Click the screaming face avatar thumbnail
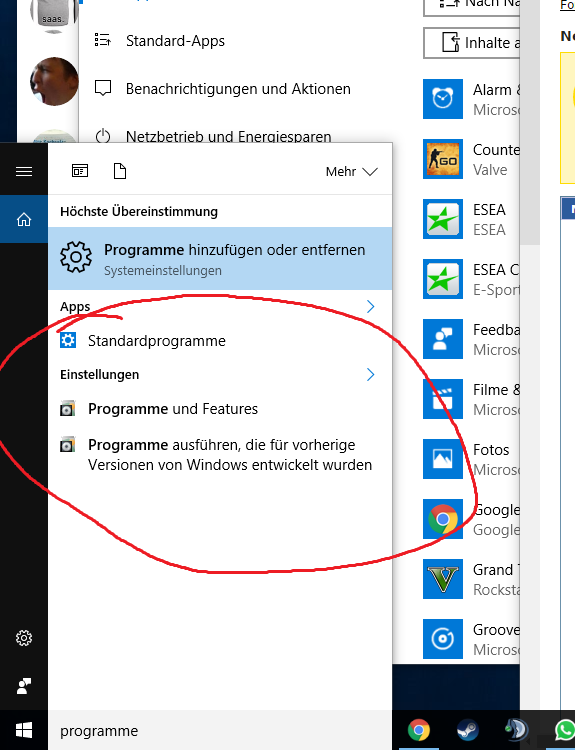This screenshot has height=750, width=575. click(54, 81)
